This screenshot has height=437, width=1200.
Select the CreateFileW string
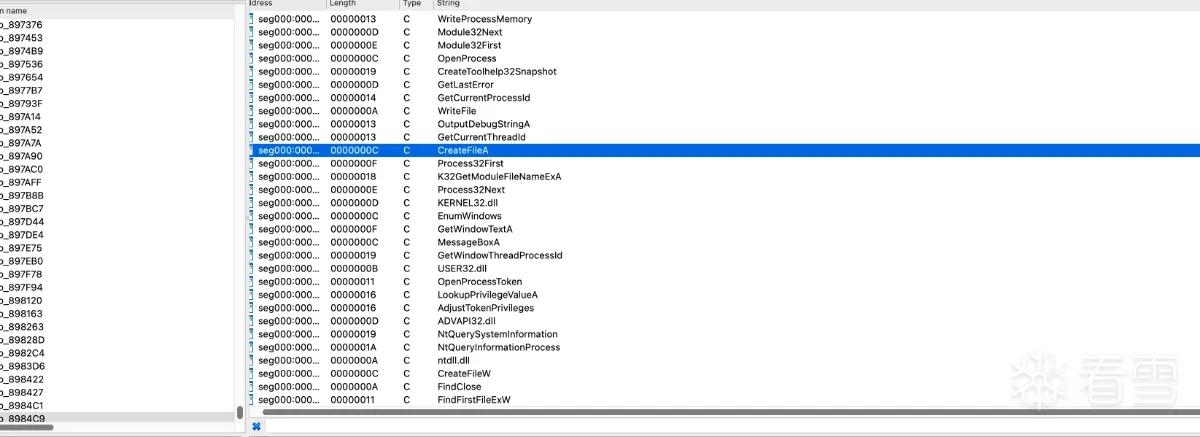coord(724,373)
